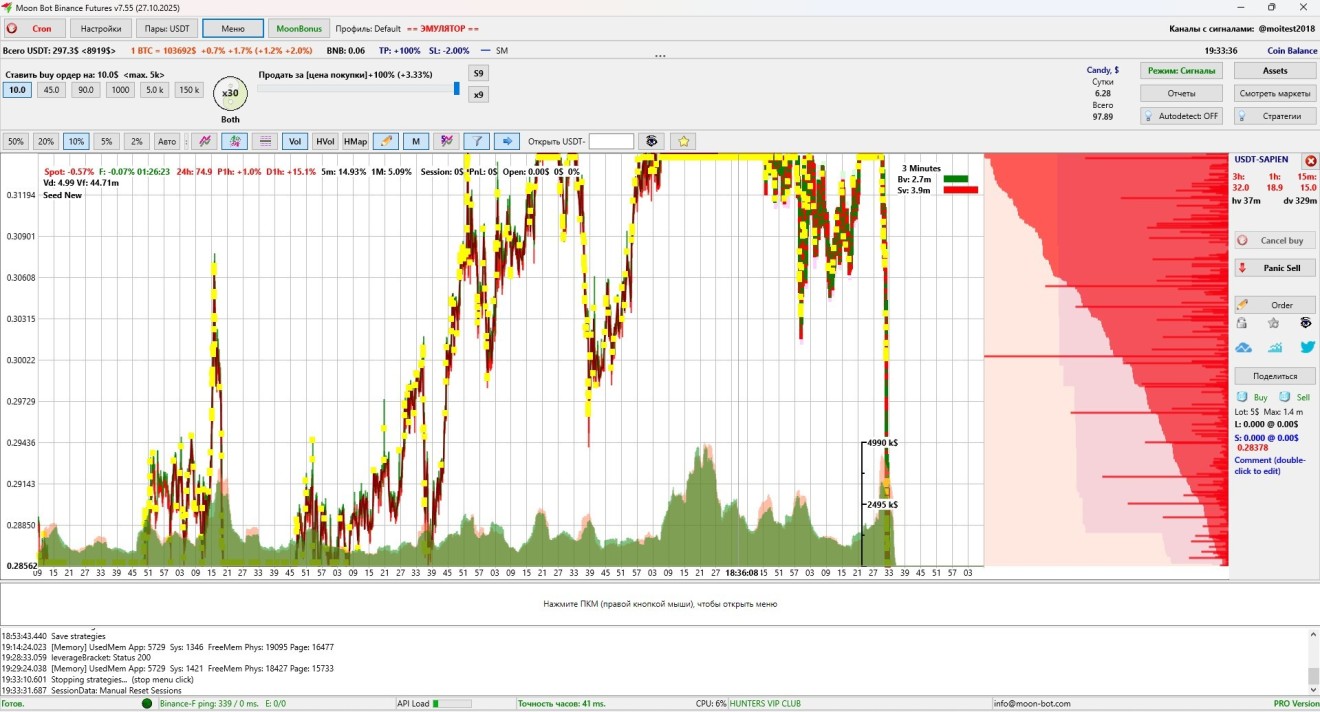Viewport: 1320px width, 712px height.
Task: Select the 150 k order size button
Action: point(189,90)
